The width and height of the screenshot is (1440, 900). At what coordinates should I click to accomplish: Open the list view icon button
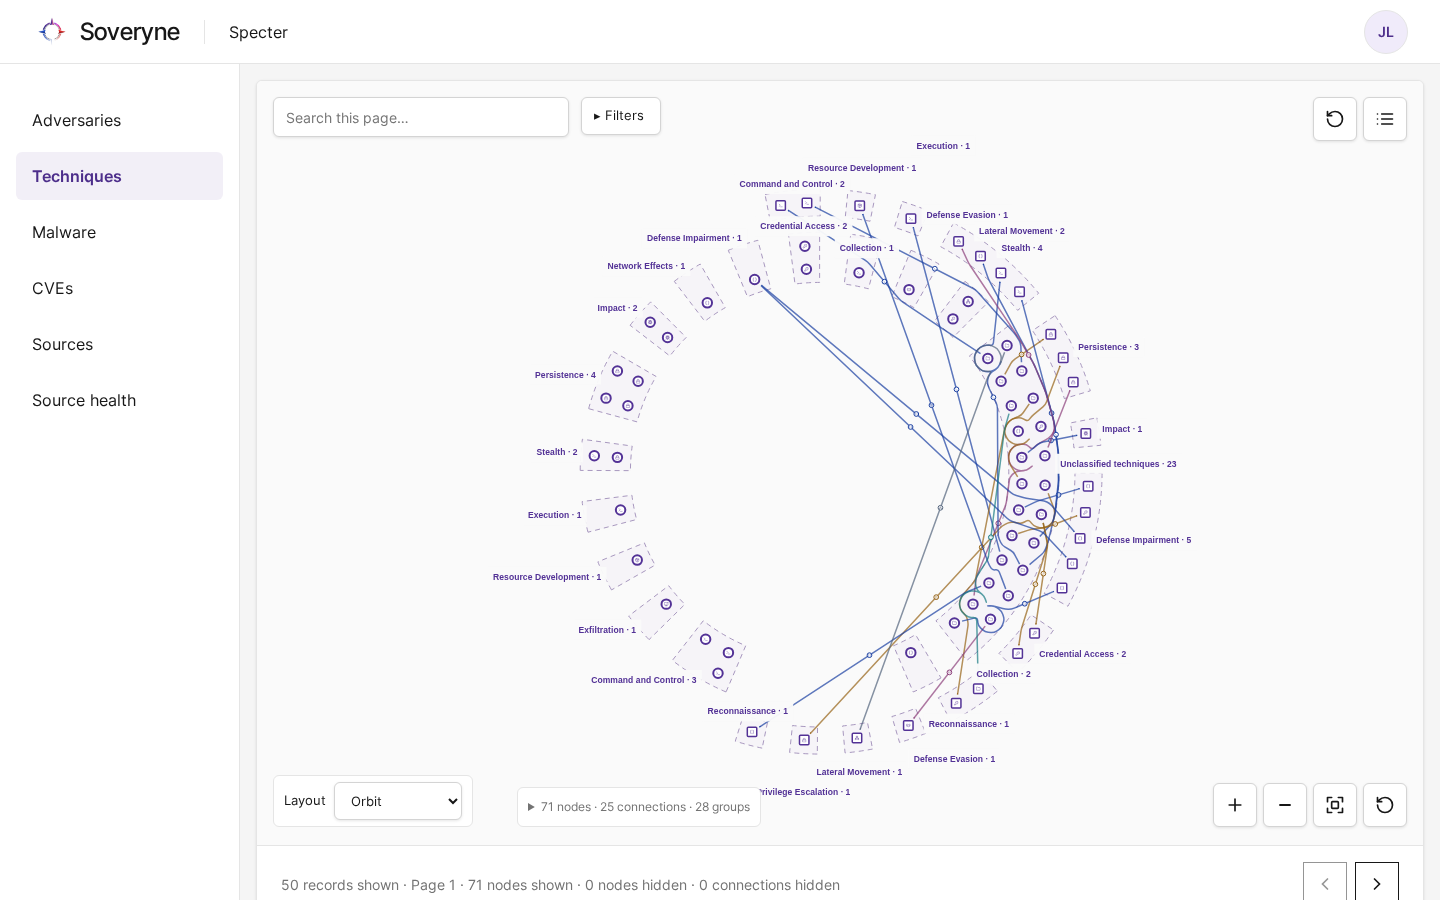(1385, 119)
